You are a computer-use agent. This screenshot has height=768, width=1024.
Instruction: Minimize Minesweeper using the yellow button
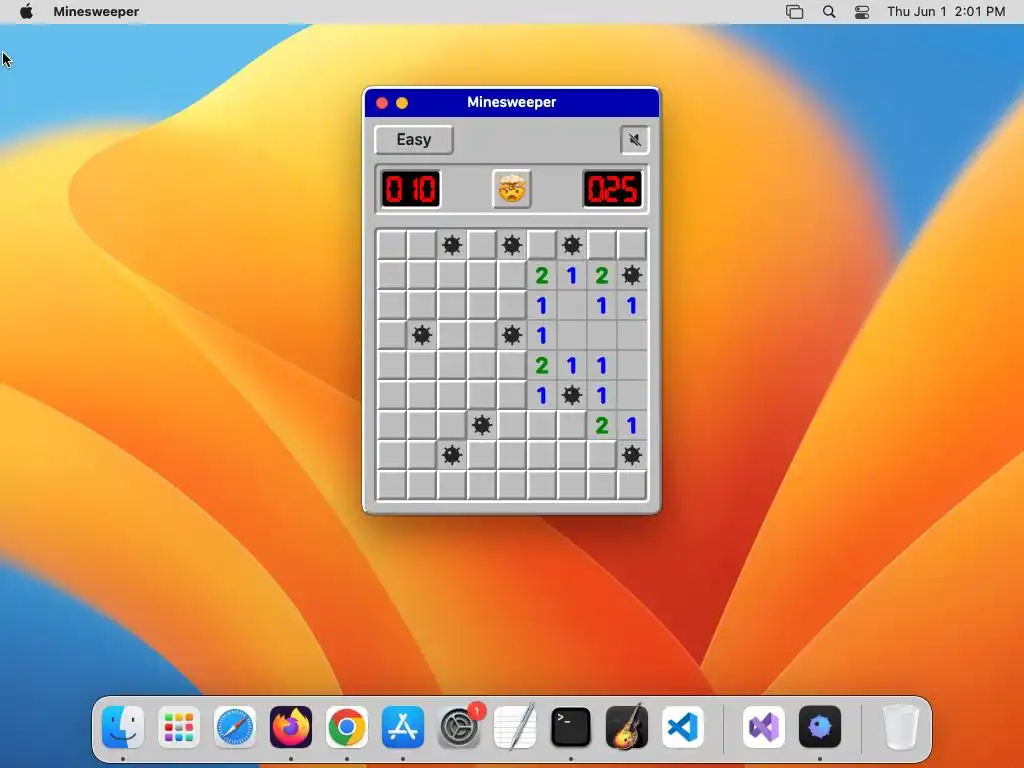tap(402, 103)
